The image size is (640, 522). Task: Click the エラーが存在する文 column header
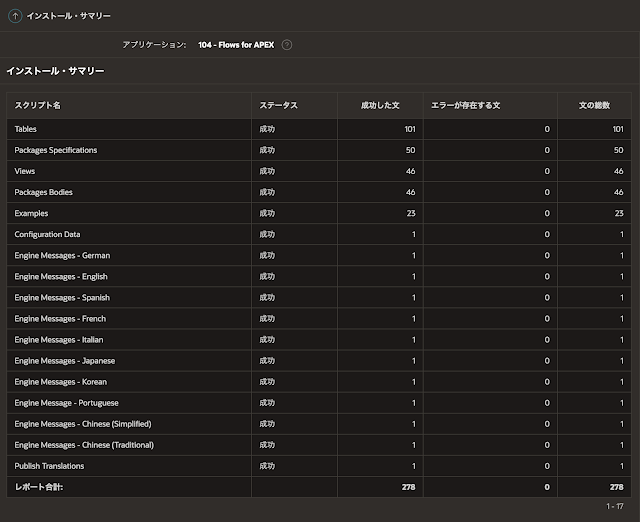[x=466, y=105]
